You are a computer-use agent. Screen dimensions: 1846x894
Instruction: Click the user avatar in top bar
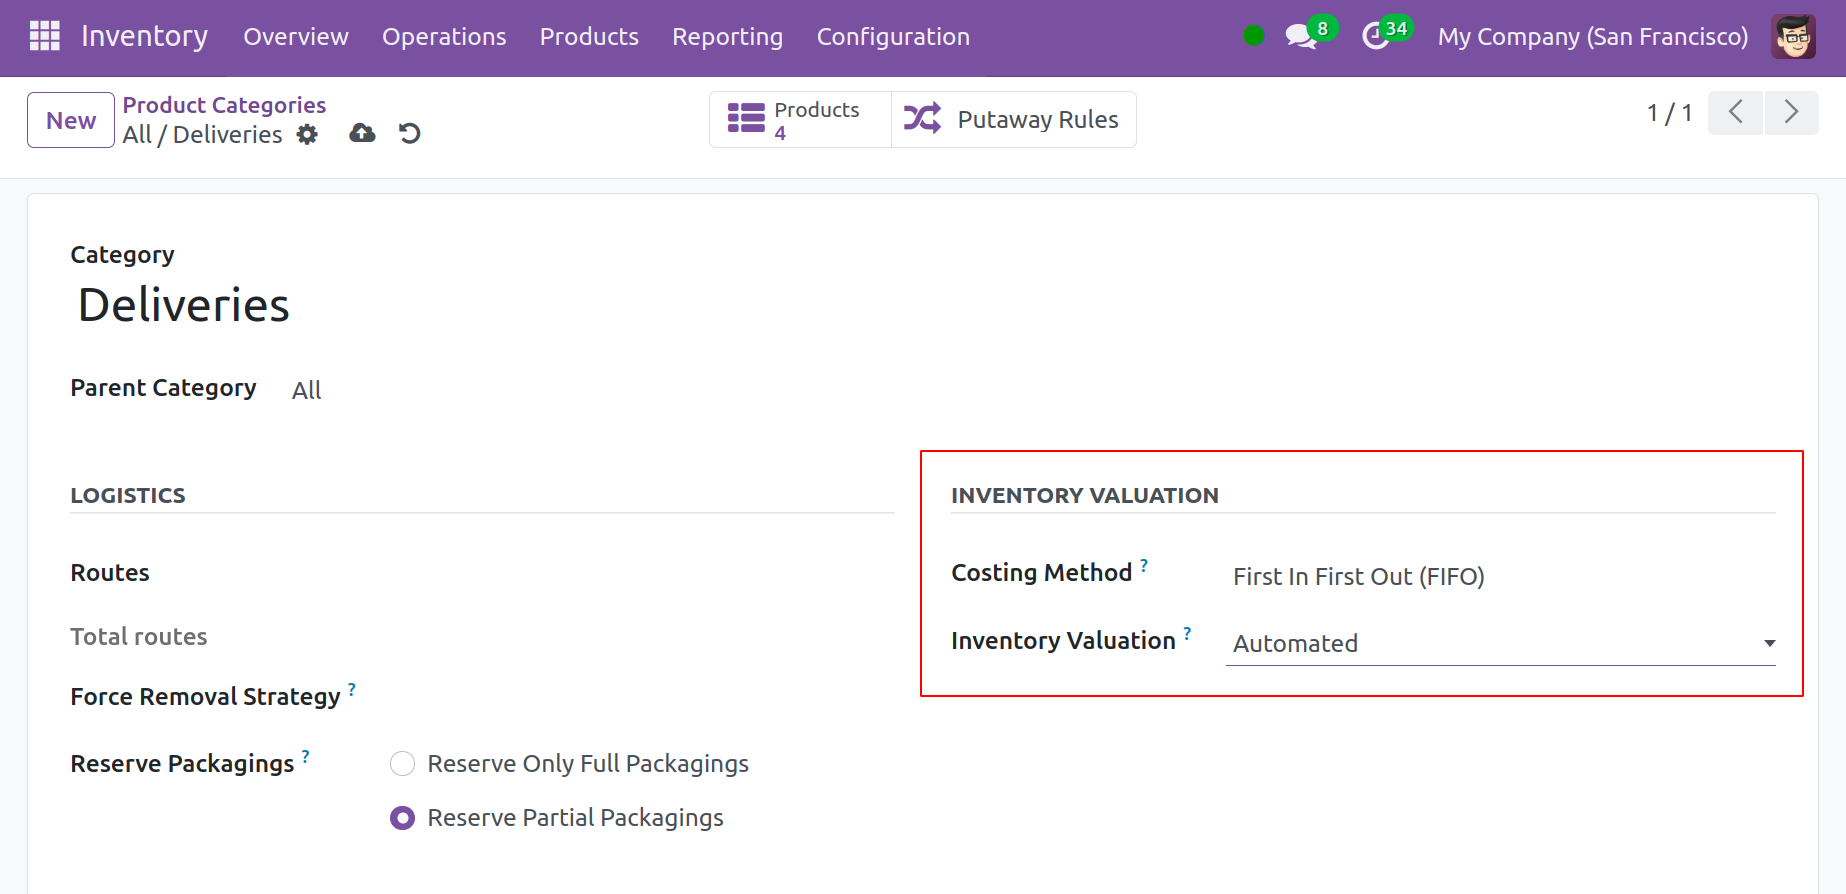[x=1793, y=37]
